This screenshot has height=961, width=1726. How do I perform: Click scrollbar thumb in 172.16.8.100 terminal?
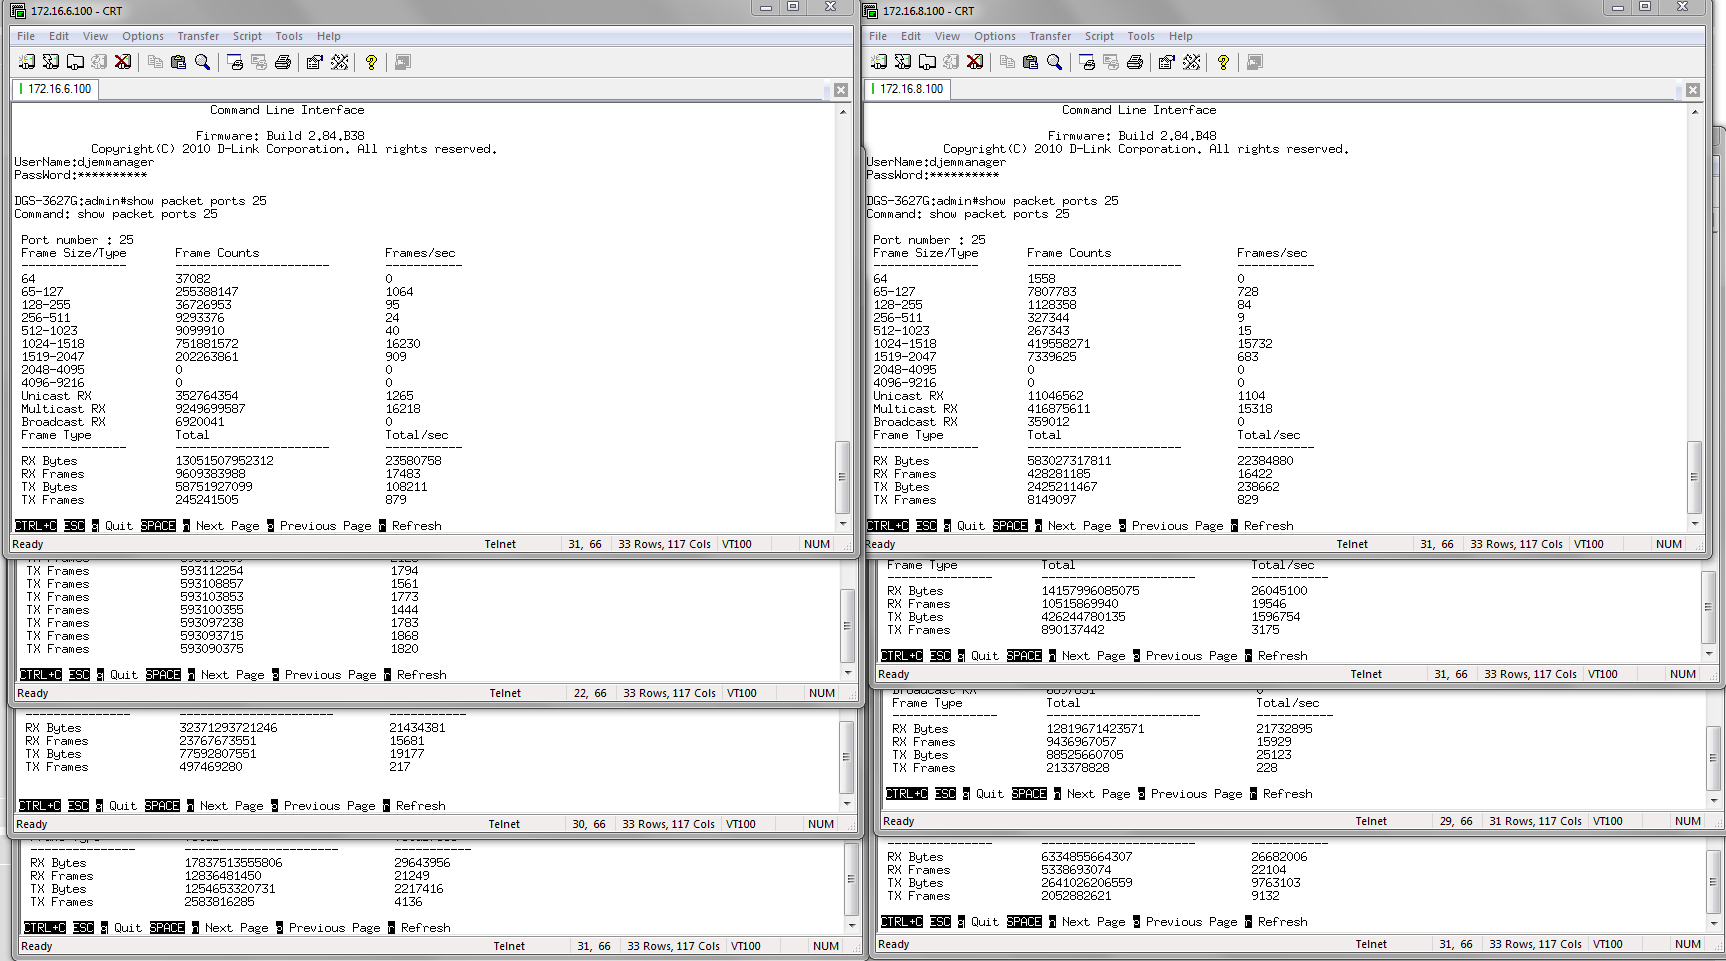[1694, 478]
